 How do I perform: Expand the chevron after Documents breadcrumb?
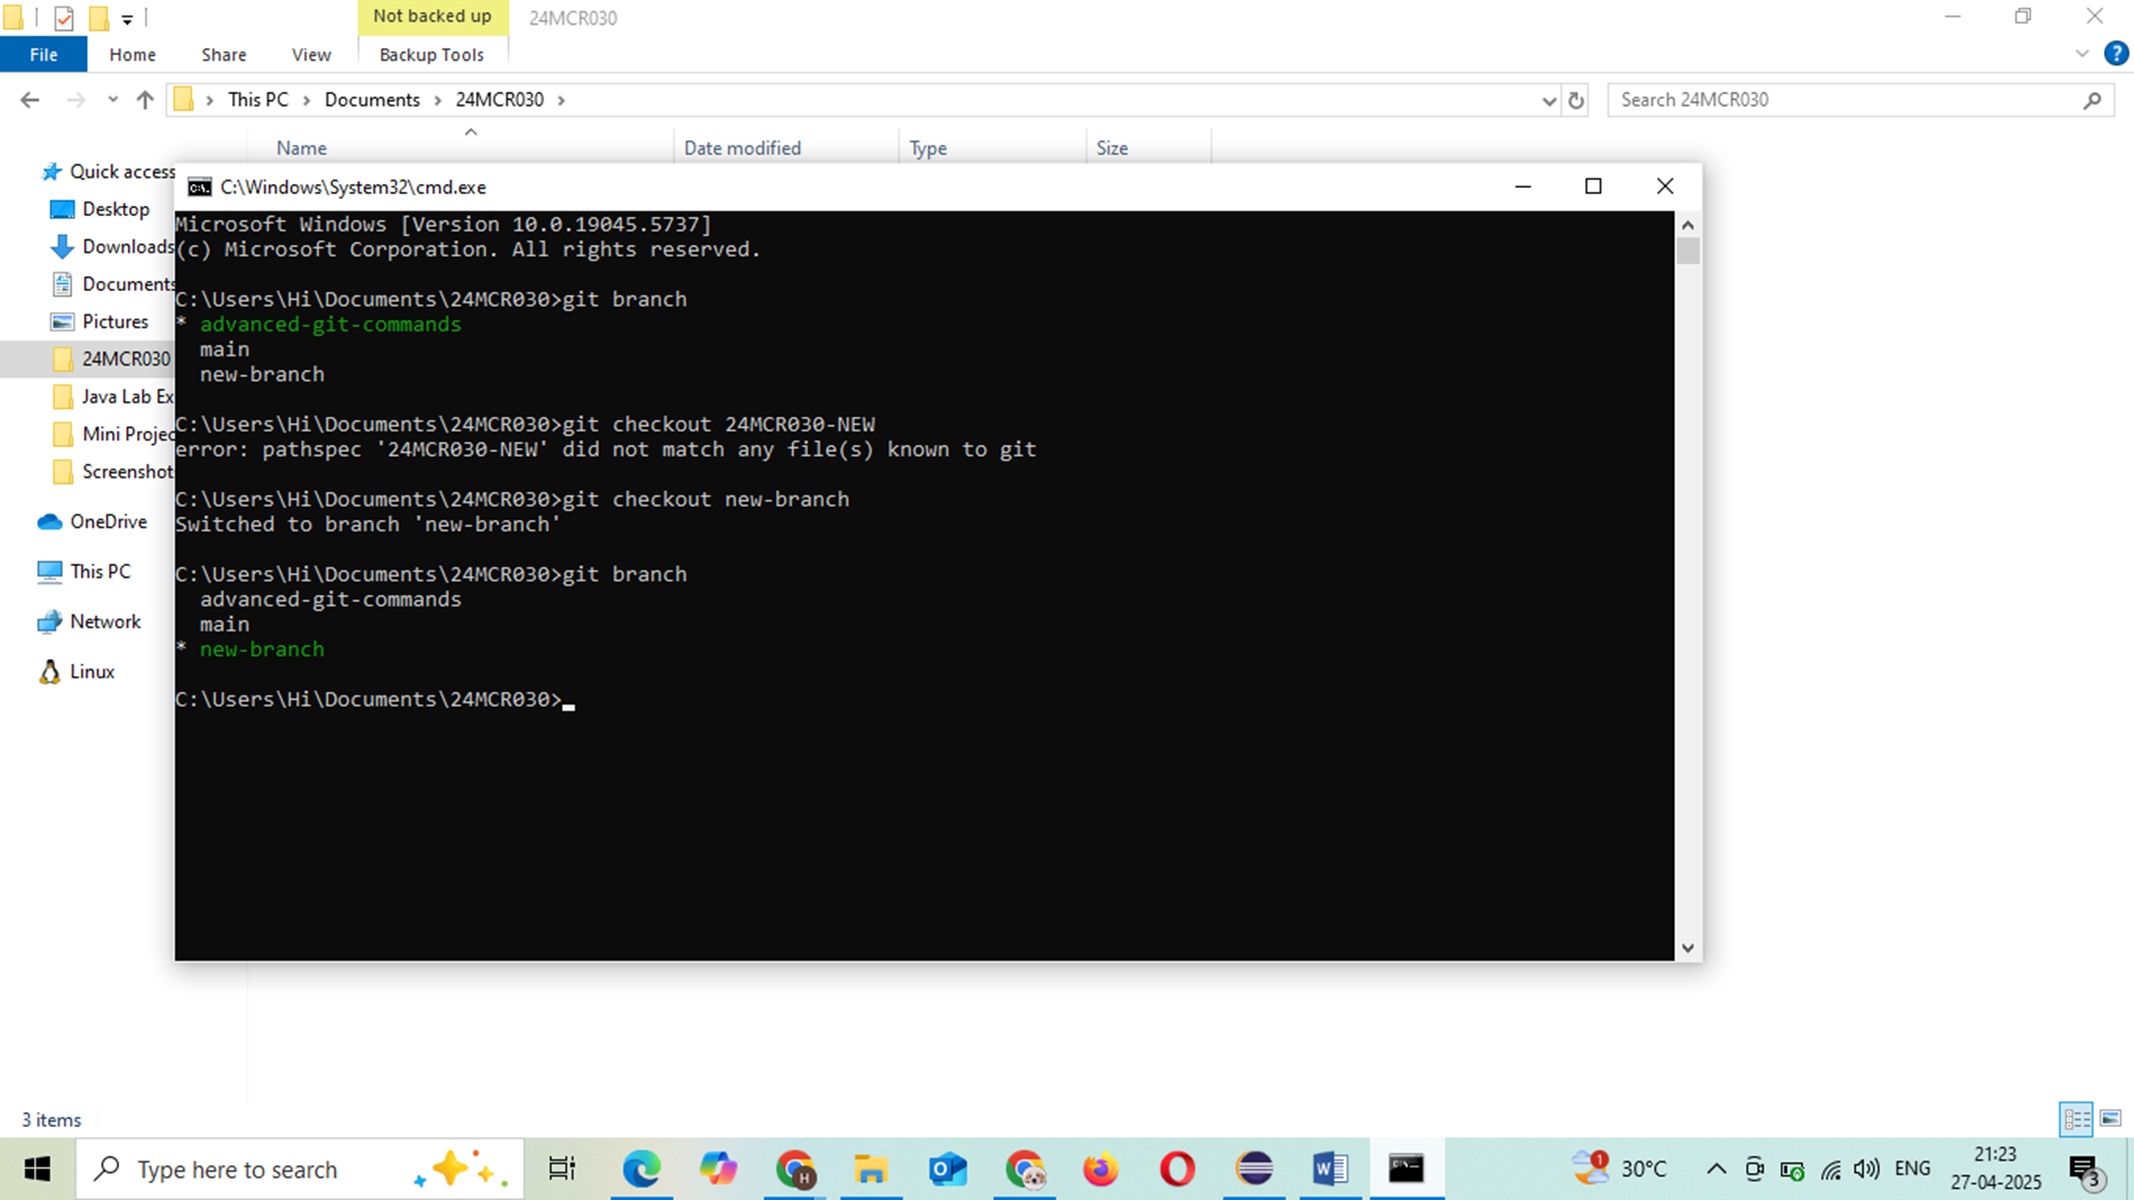437,100
